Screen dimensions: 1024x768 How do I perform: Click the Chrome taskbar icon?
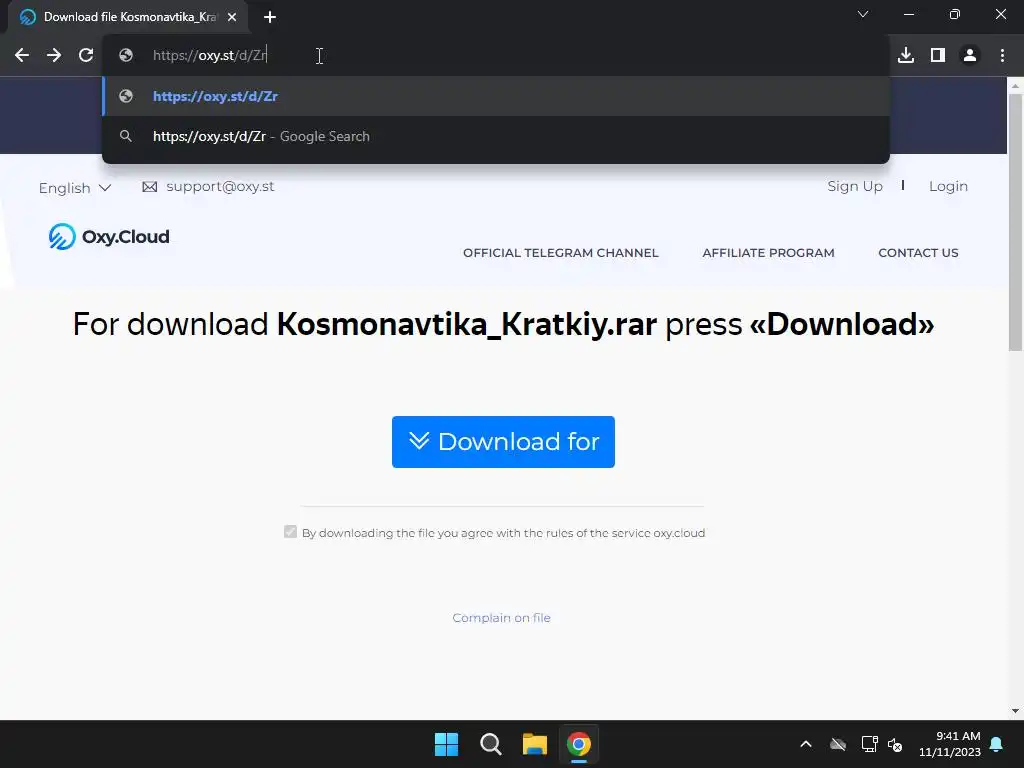579,744
